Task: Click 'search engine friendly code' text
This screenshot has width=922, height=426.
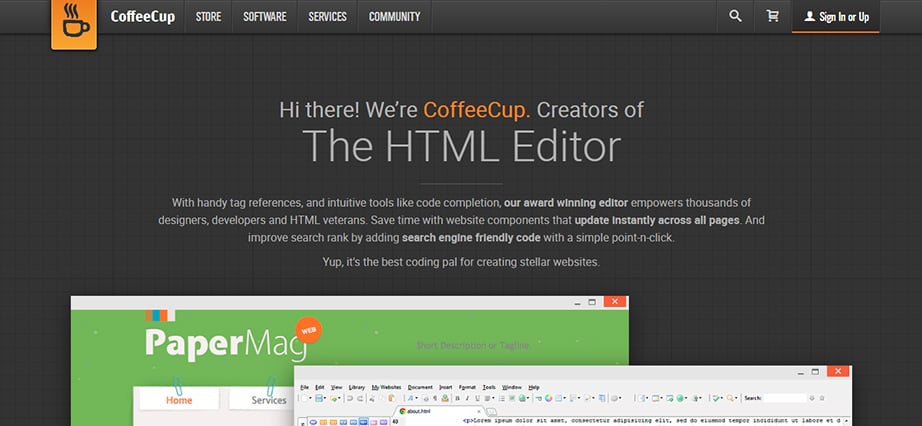Action: point(471,238)
